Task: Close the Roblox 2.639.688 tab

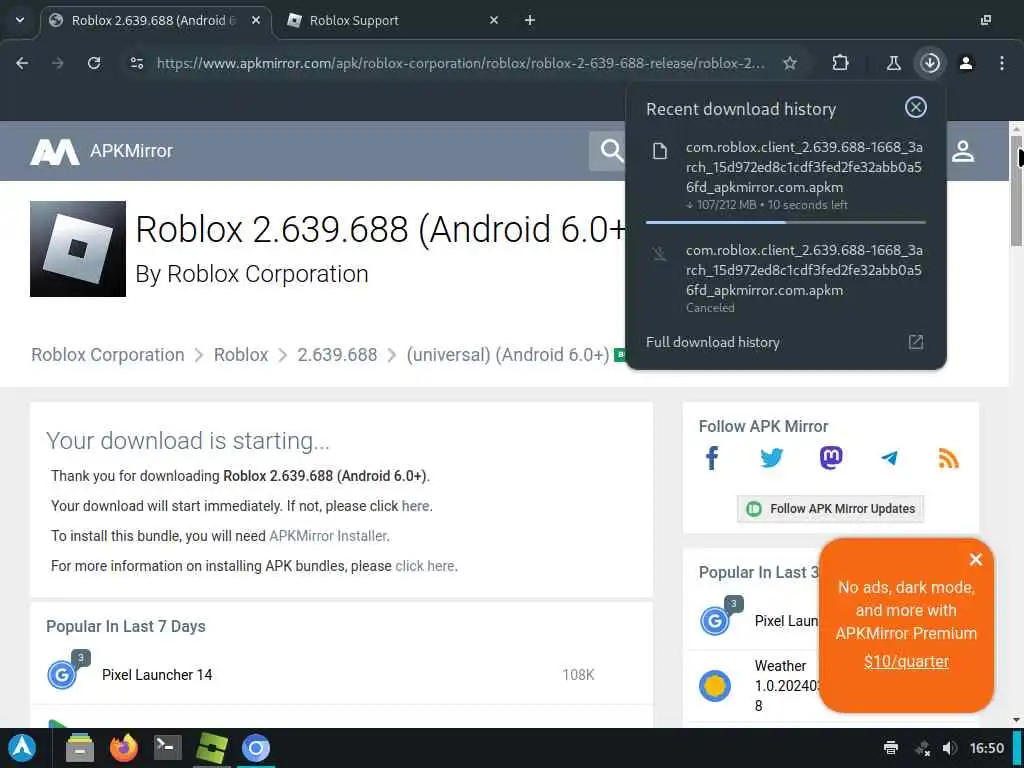Action: tap(256, 20)
